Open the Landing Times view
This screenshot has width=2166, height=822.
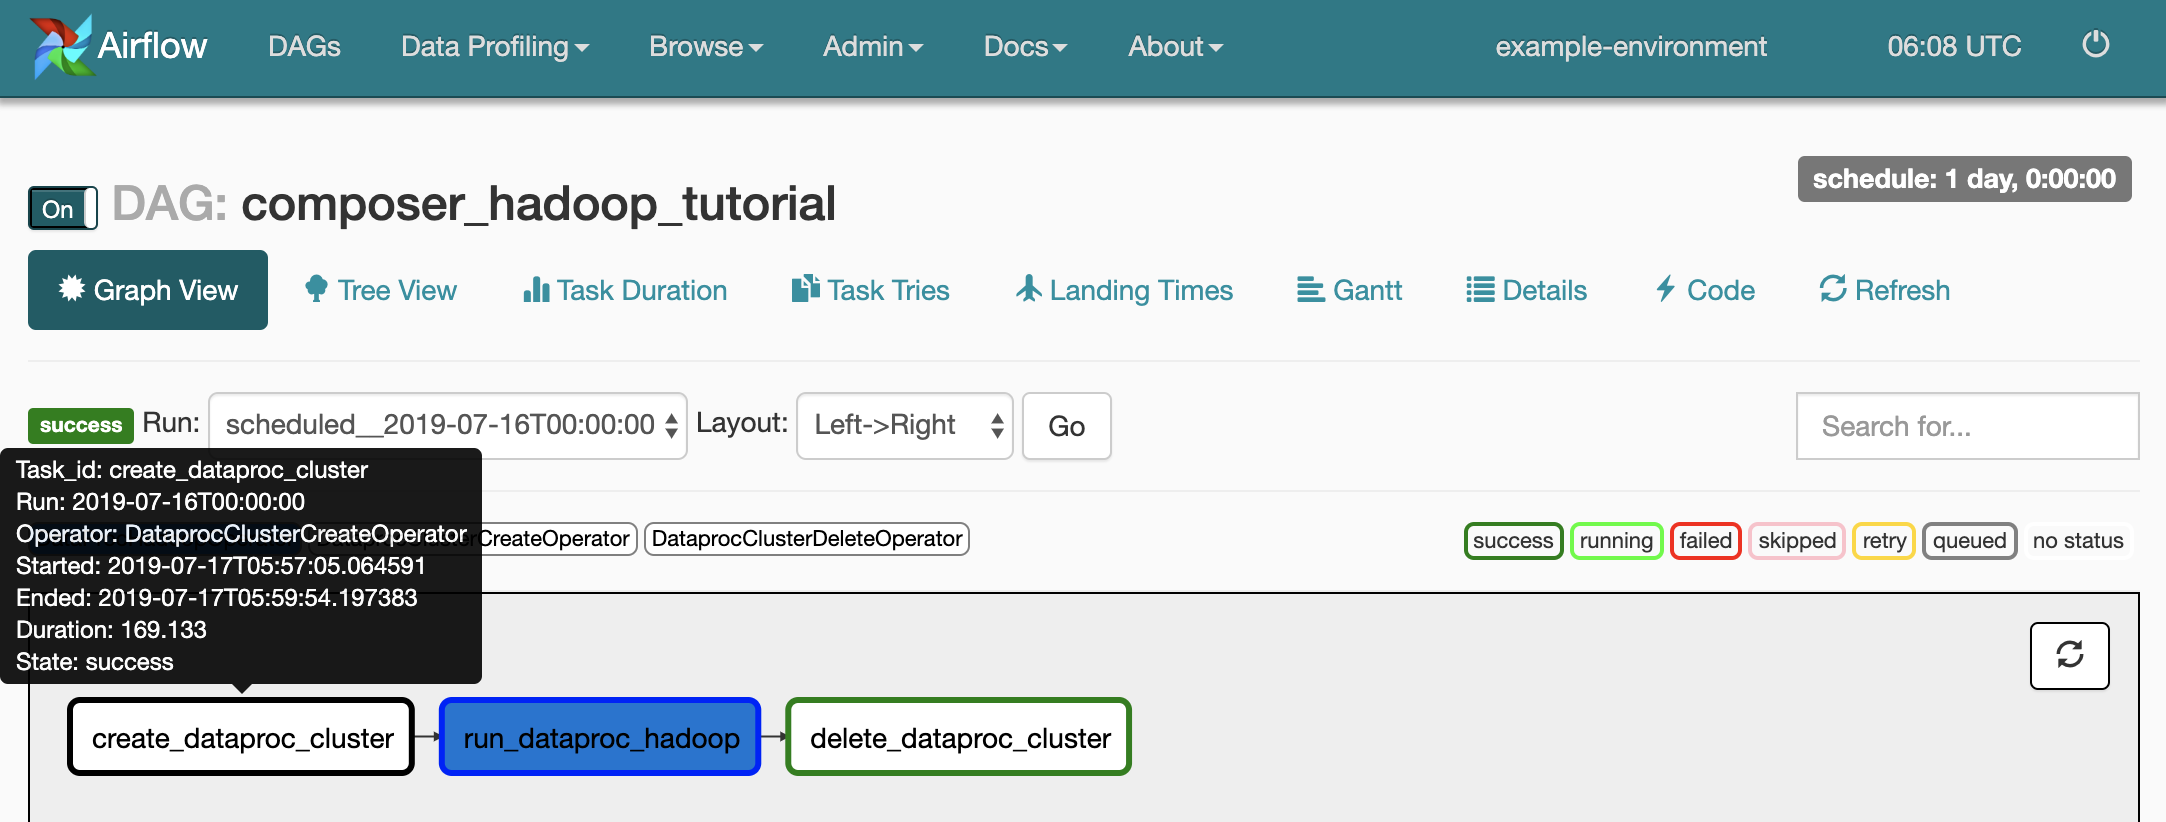click(x=1125, y=290)
